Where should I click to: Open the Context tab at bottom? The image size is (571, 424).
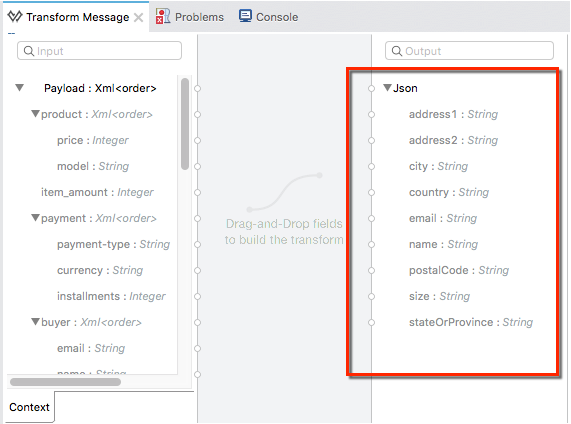click(x=29, y=407)
